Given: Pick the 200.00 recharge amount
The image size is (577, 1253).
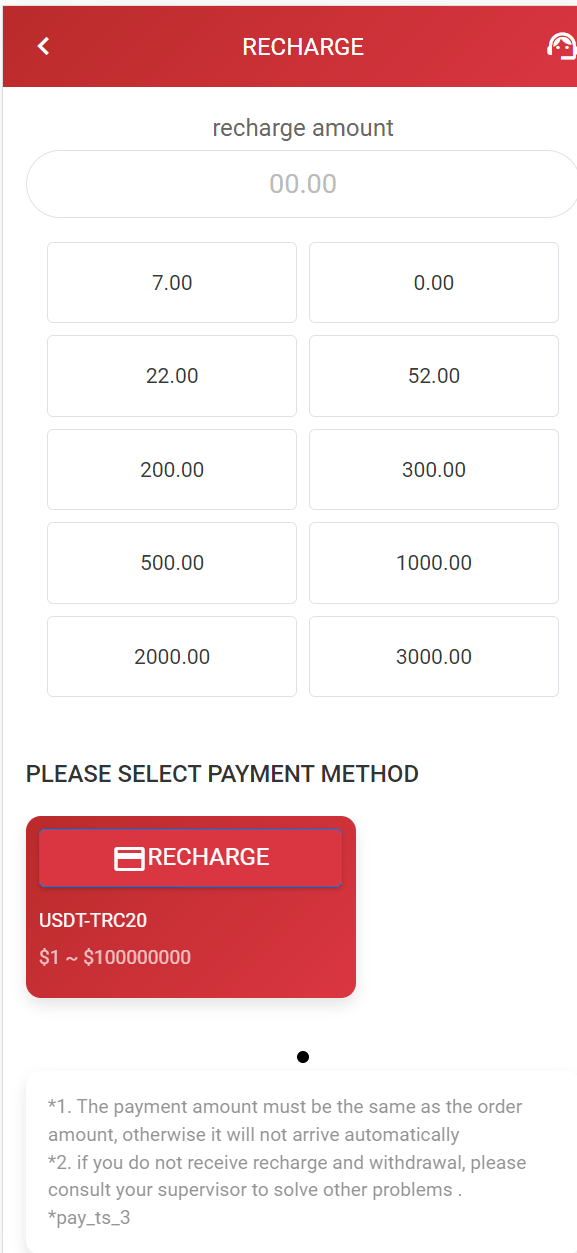Looking at the screenshot, I should (172, 470).
